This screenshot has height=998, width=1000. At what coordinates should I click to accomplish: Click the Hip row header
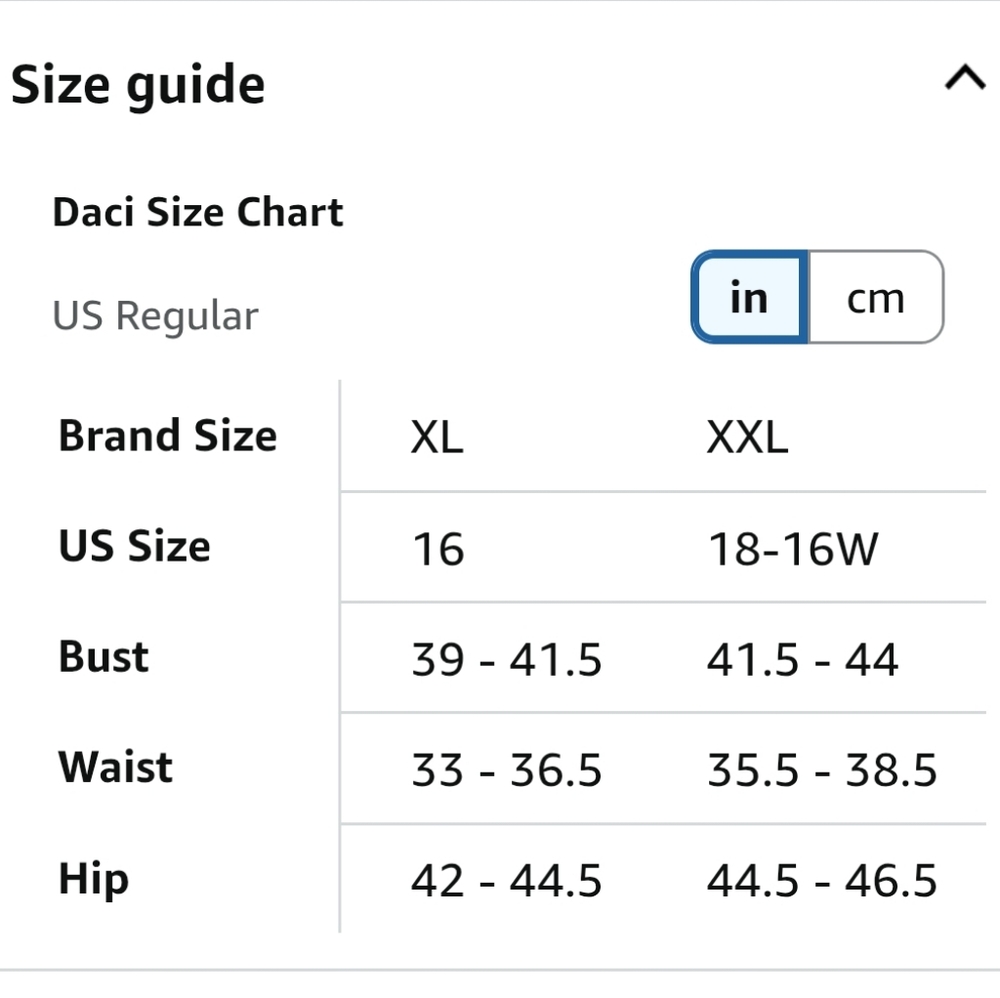coord(93,879)
